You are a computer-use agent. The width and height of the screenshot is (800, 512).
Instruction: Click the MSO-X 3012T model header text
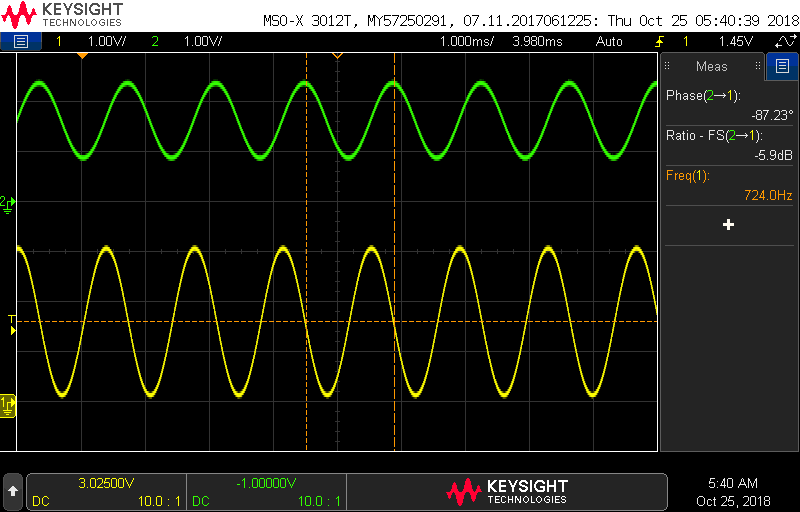click(310, 21)
